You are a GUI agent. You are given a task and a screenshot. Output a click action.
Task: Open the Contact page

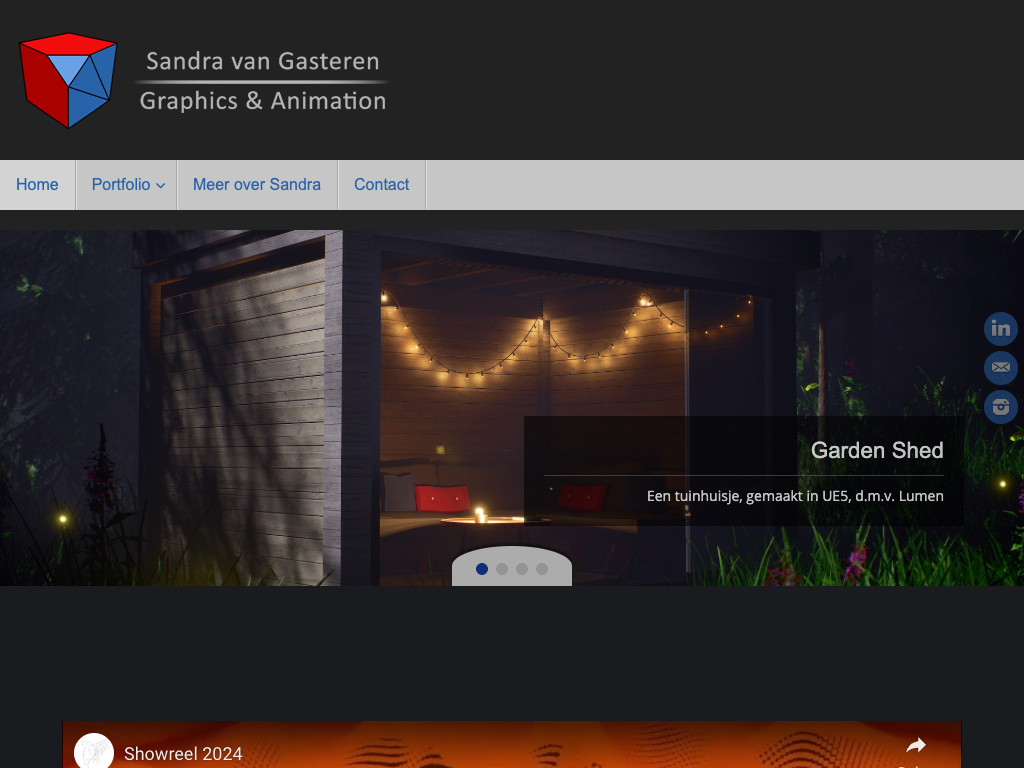(x=381, y=185)
